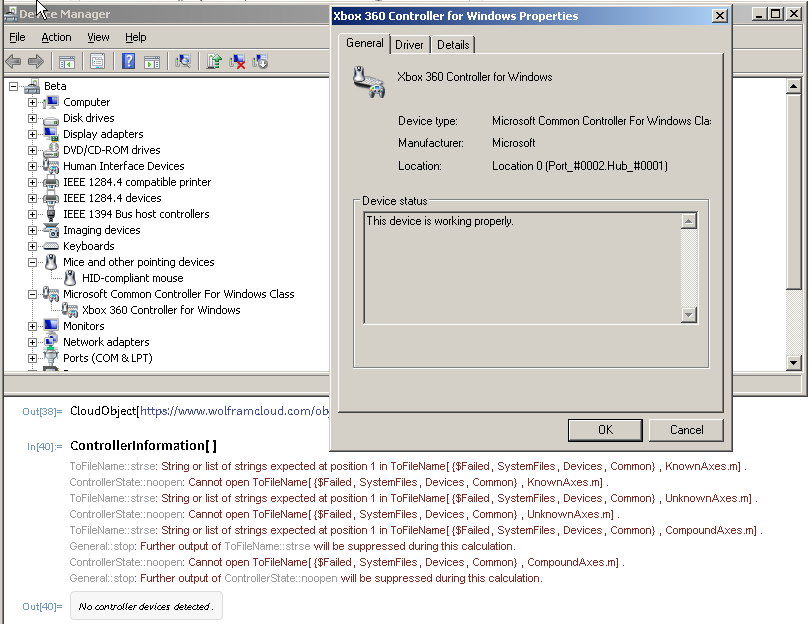Expand the Keyboards node
Screen dimensions: 812x624
tap(32, 246)
